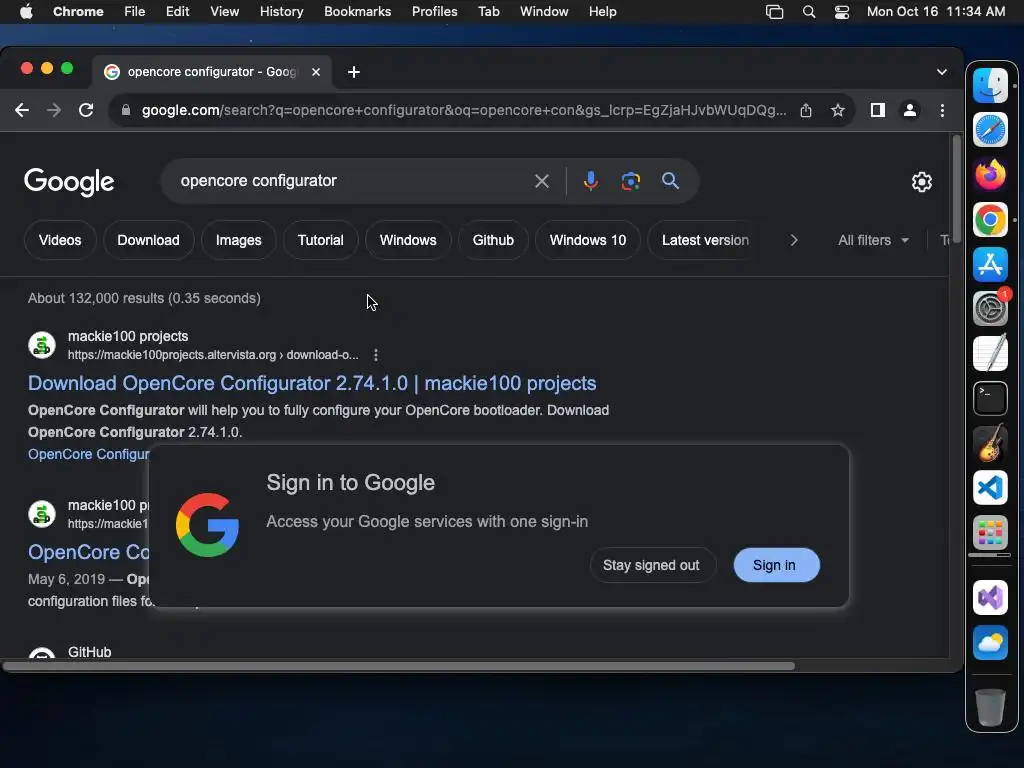This screenshot has height=768, width=1024.
Task: Open the Window menu
Action: (x=543, y=12)
